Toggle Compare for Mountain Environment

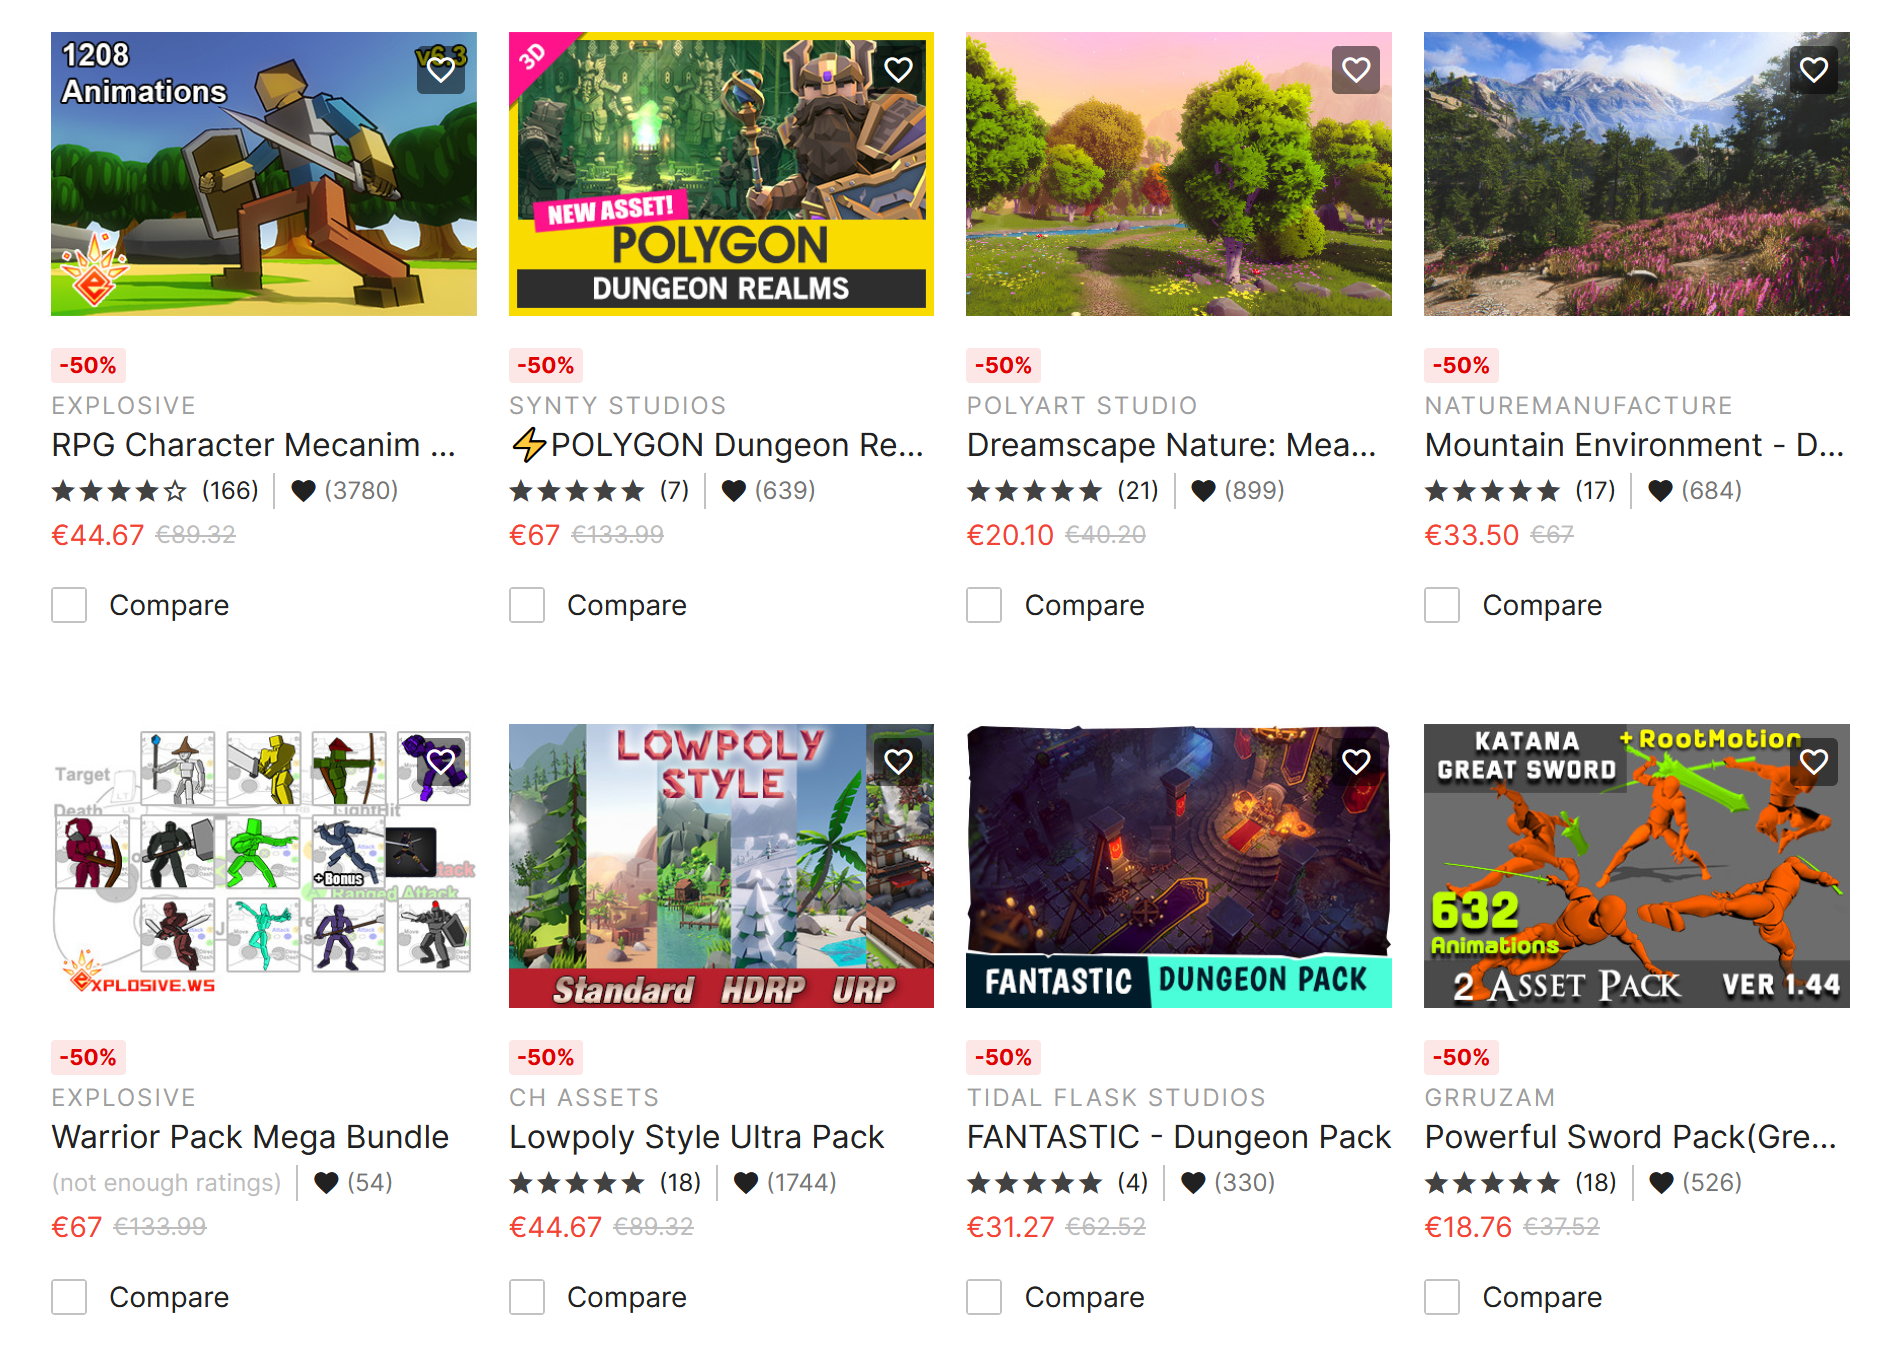click(x=1442, y=605)
